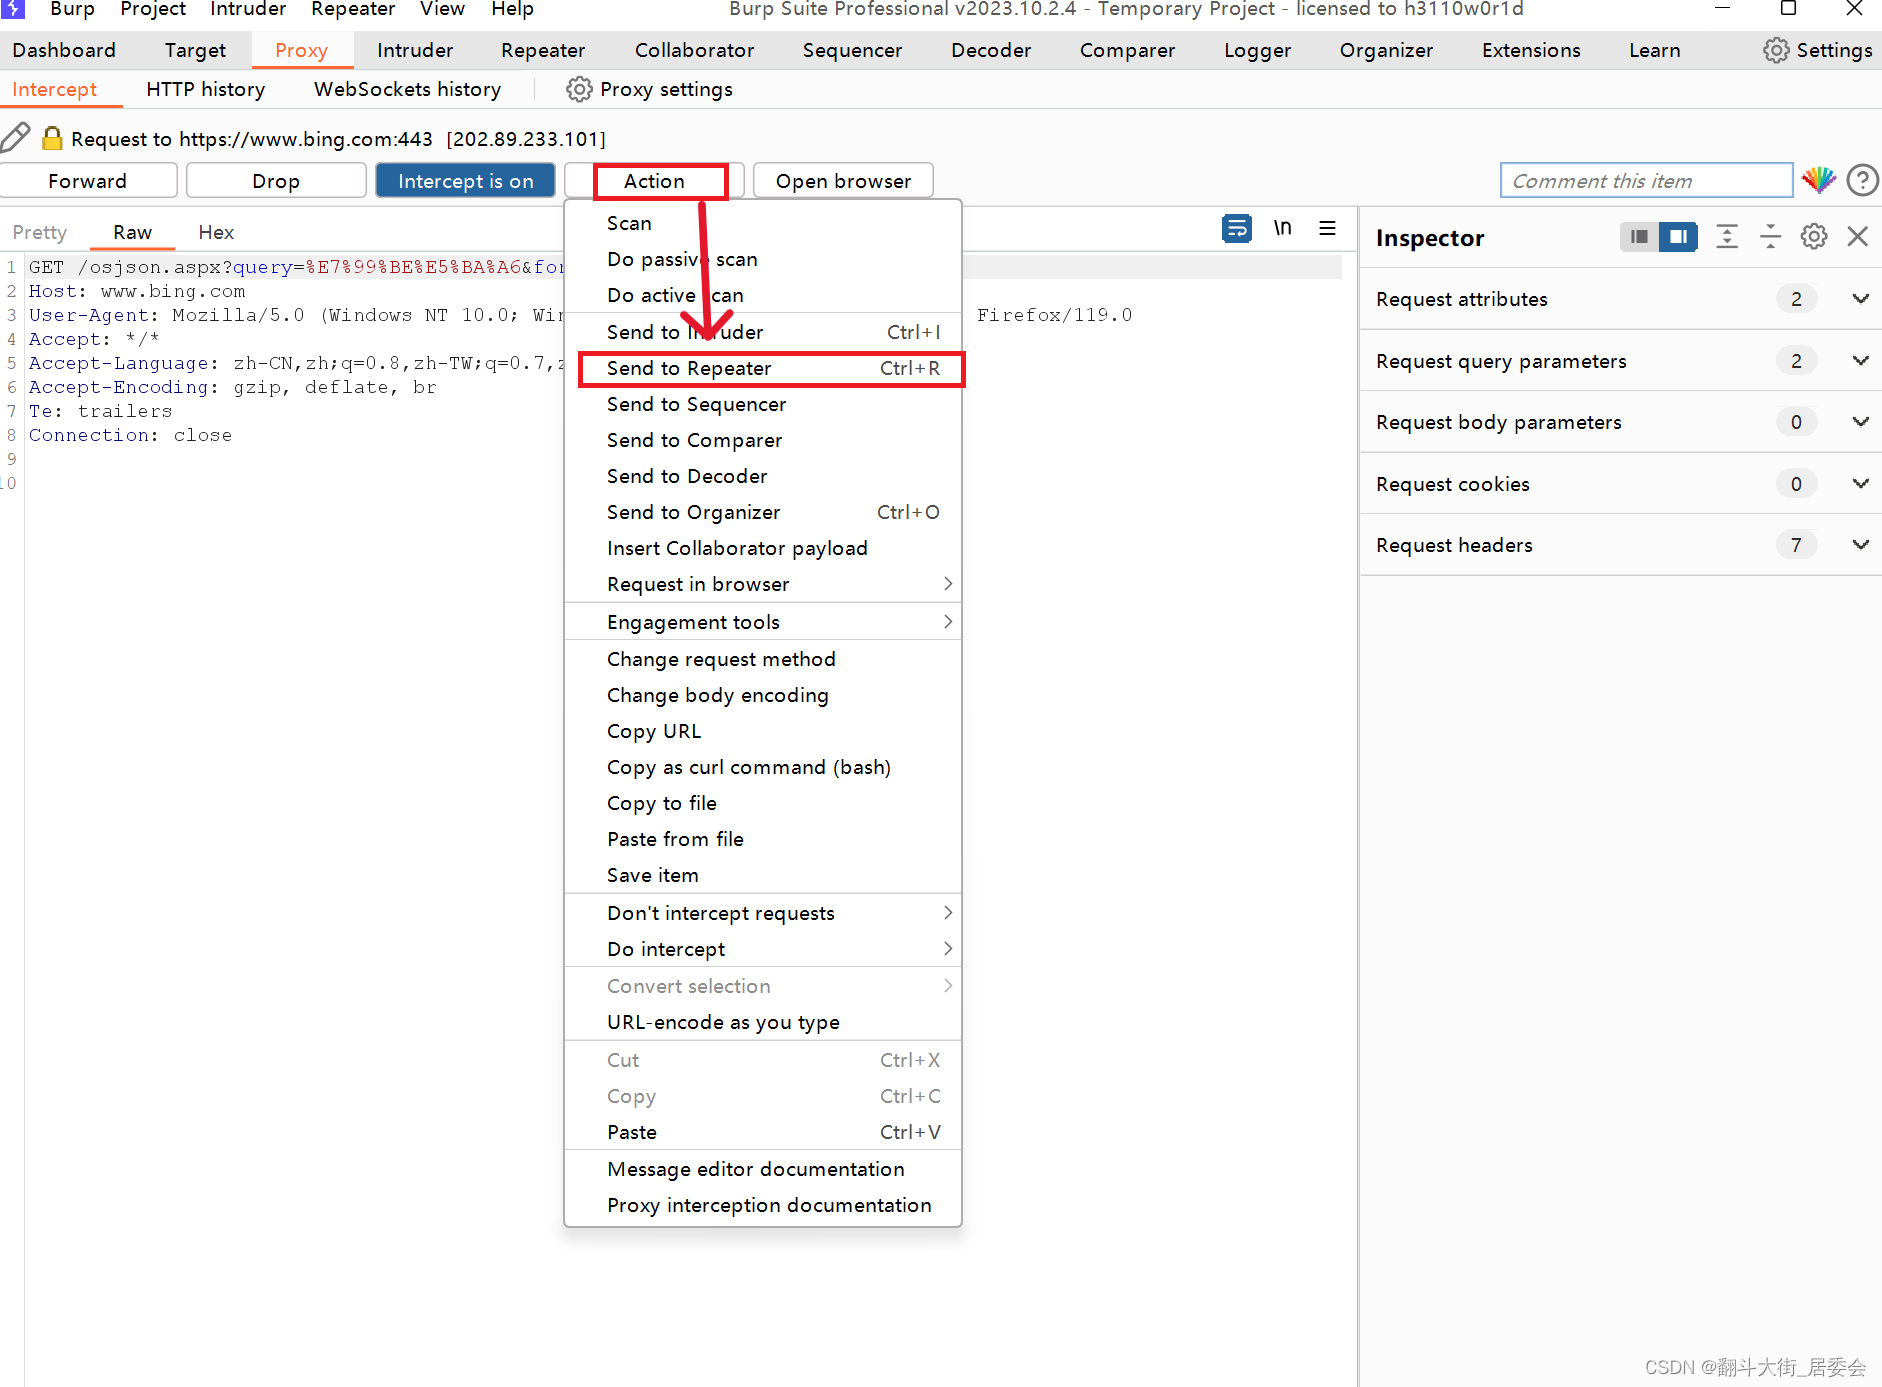Select Paste entry with Ctrl+V shortcut
The width and height of the screenshot is (1882, 1387).
coord(763,1132)
